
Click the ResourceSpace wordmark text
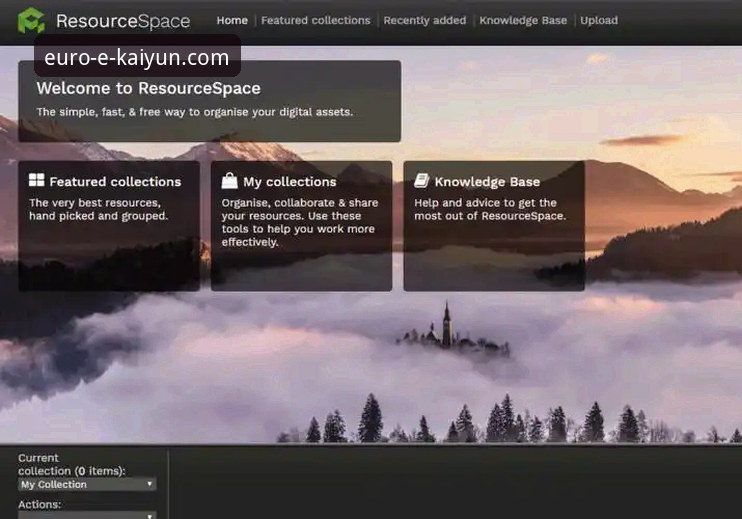click(x=123, y=21)
